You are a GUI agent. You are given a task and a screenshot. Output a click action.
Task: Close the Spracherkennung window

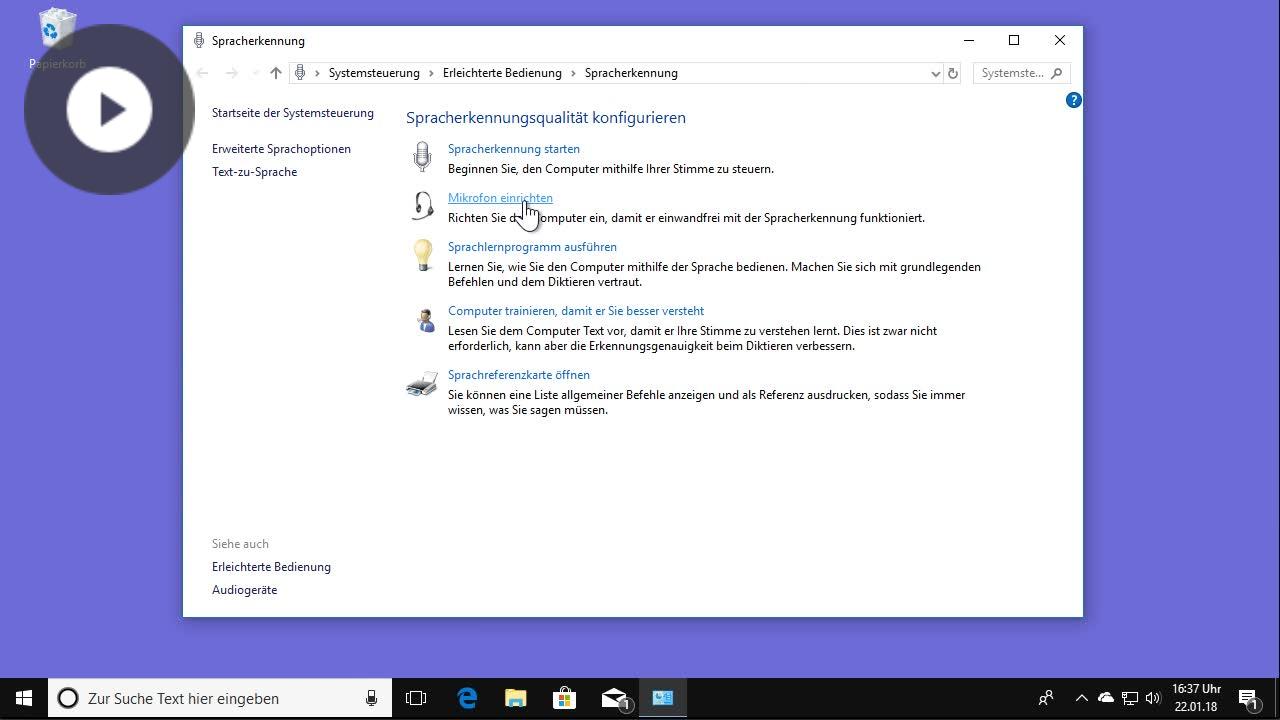tap(1060, 40)
